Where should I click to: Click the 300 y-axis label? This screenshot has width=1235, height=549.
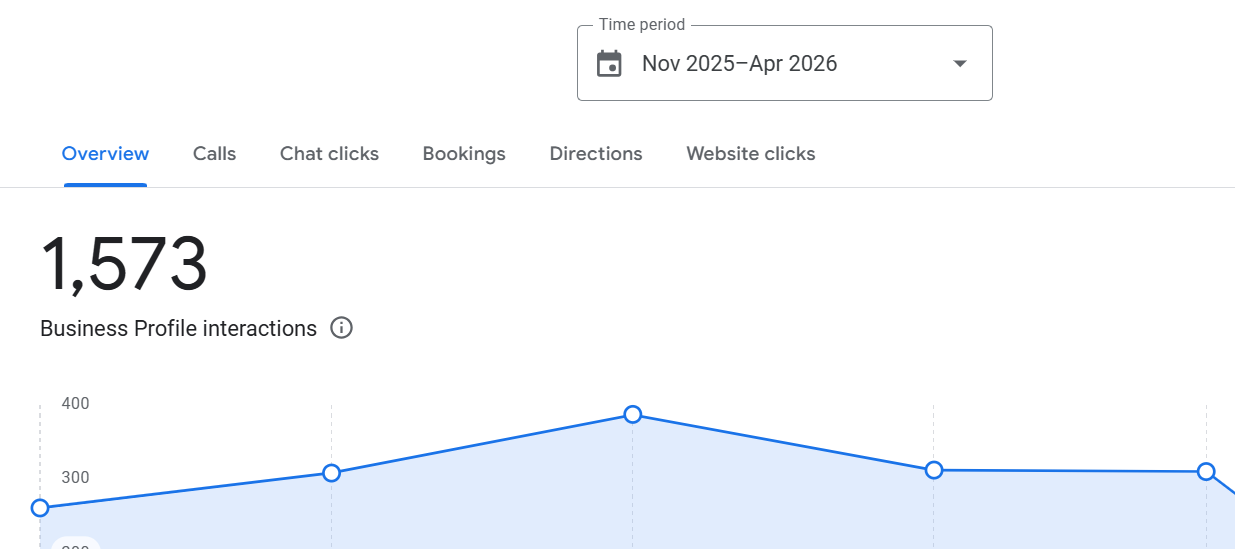coord(75,478)
